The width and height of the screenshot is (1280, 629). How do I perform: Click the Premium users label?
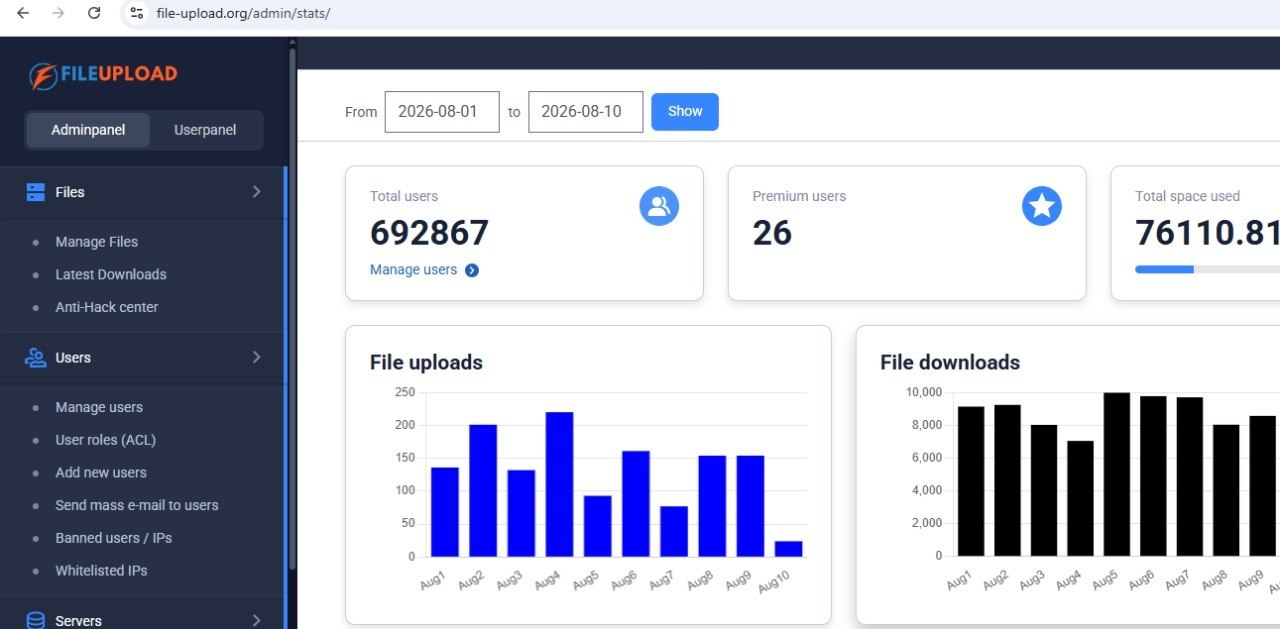click(x=799, y=196)
